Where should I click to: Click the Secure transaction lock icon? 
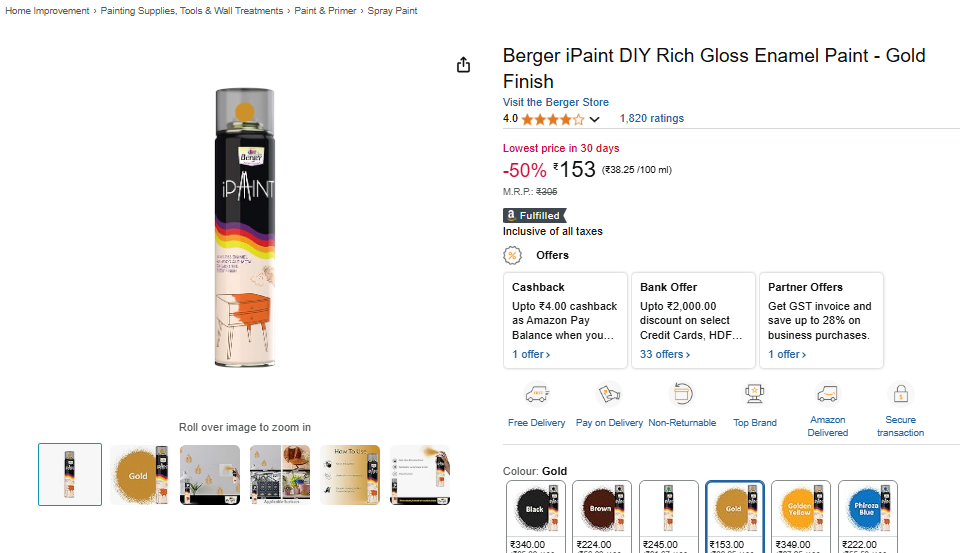click(900, 394)
